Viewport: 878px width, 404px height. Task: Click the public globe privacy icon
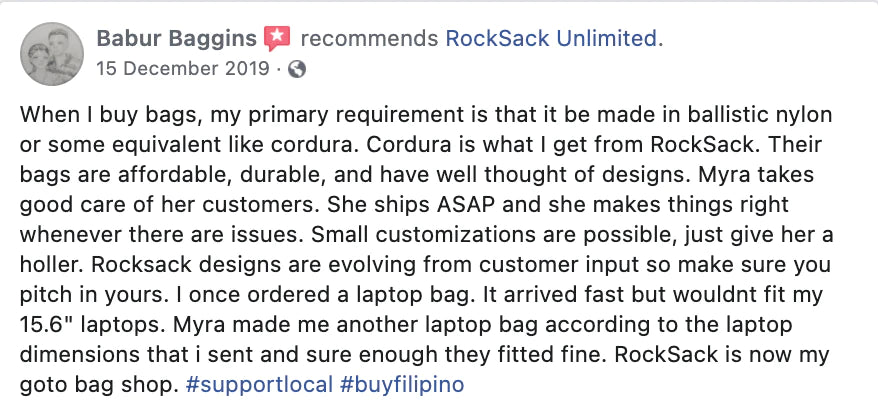[x=296, y=70]
